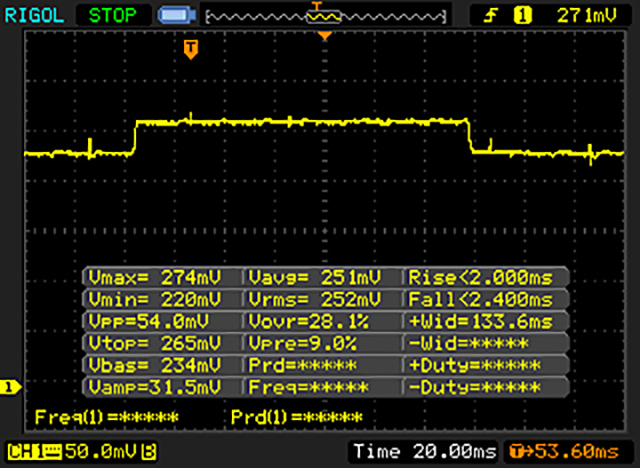Image resolution: width=640 pixels, height=468 pixels.
Task: Click the Fall<2.400ms measurement
Action: (x=480, y=300)
